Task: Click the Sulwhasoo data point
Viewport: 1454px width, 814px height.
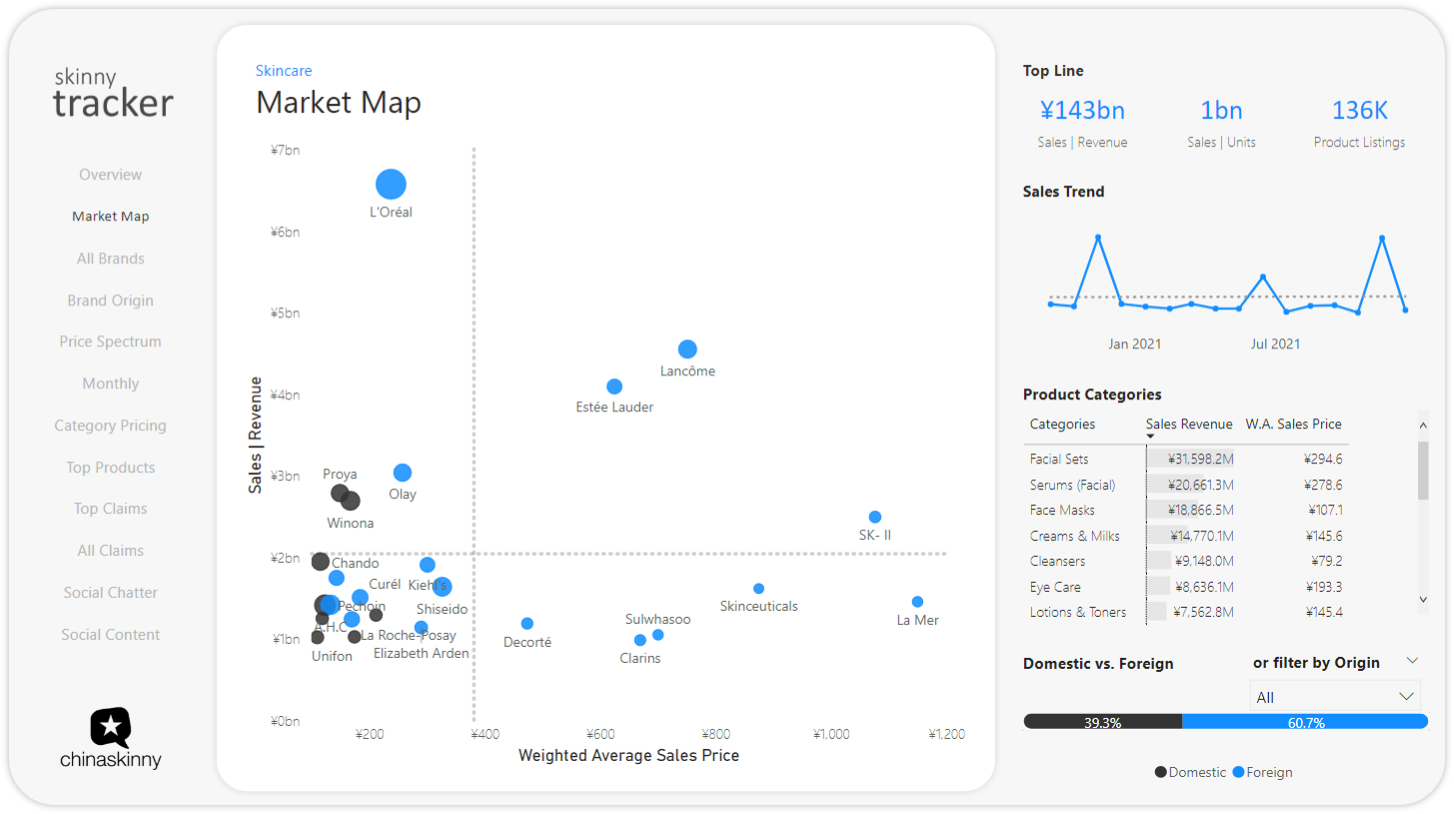Action: click(657, 635)
